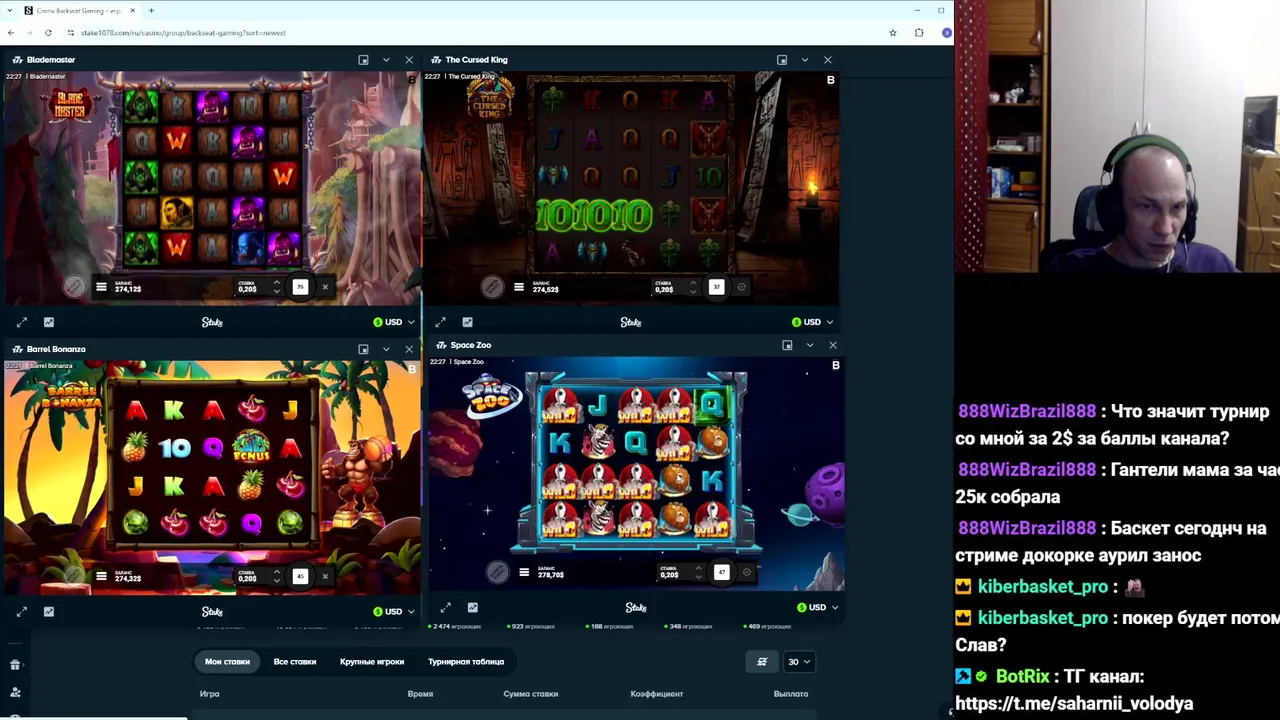
Task: Sort by the Время column header
Action: coord(420,693)
